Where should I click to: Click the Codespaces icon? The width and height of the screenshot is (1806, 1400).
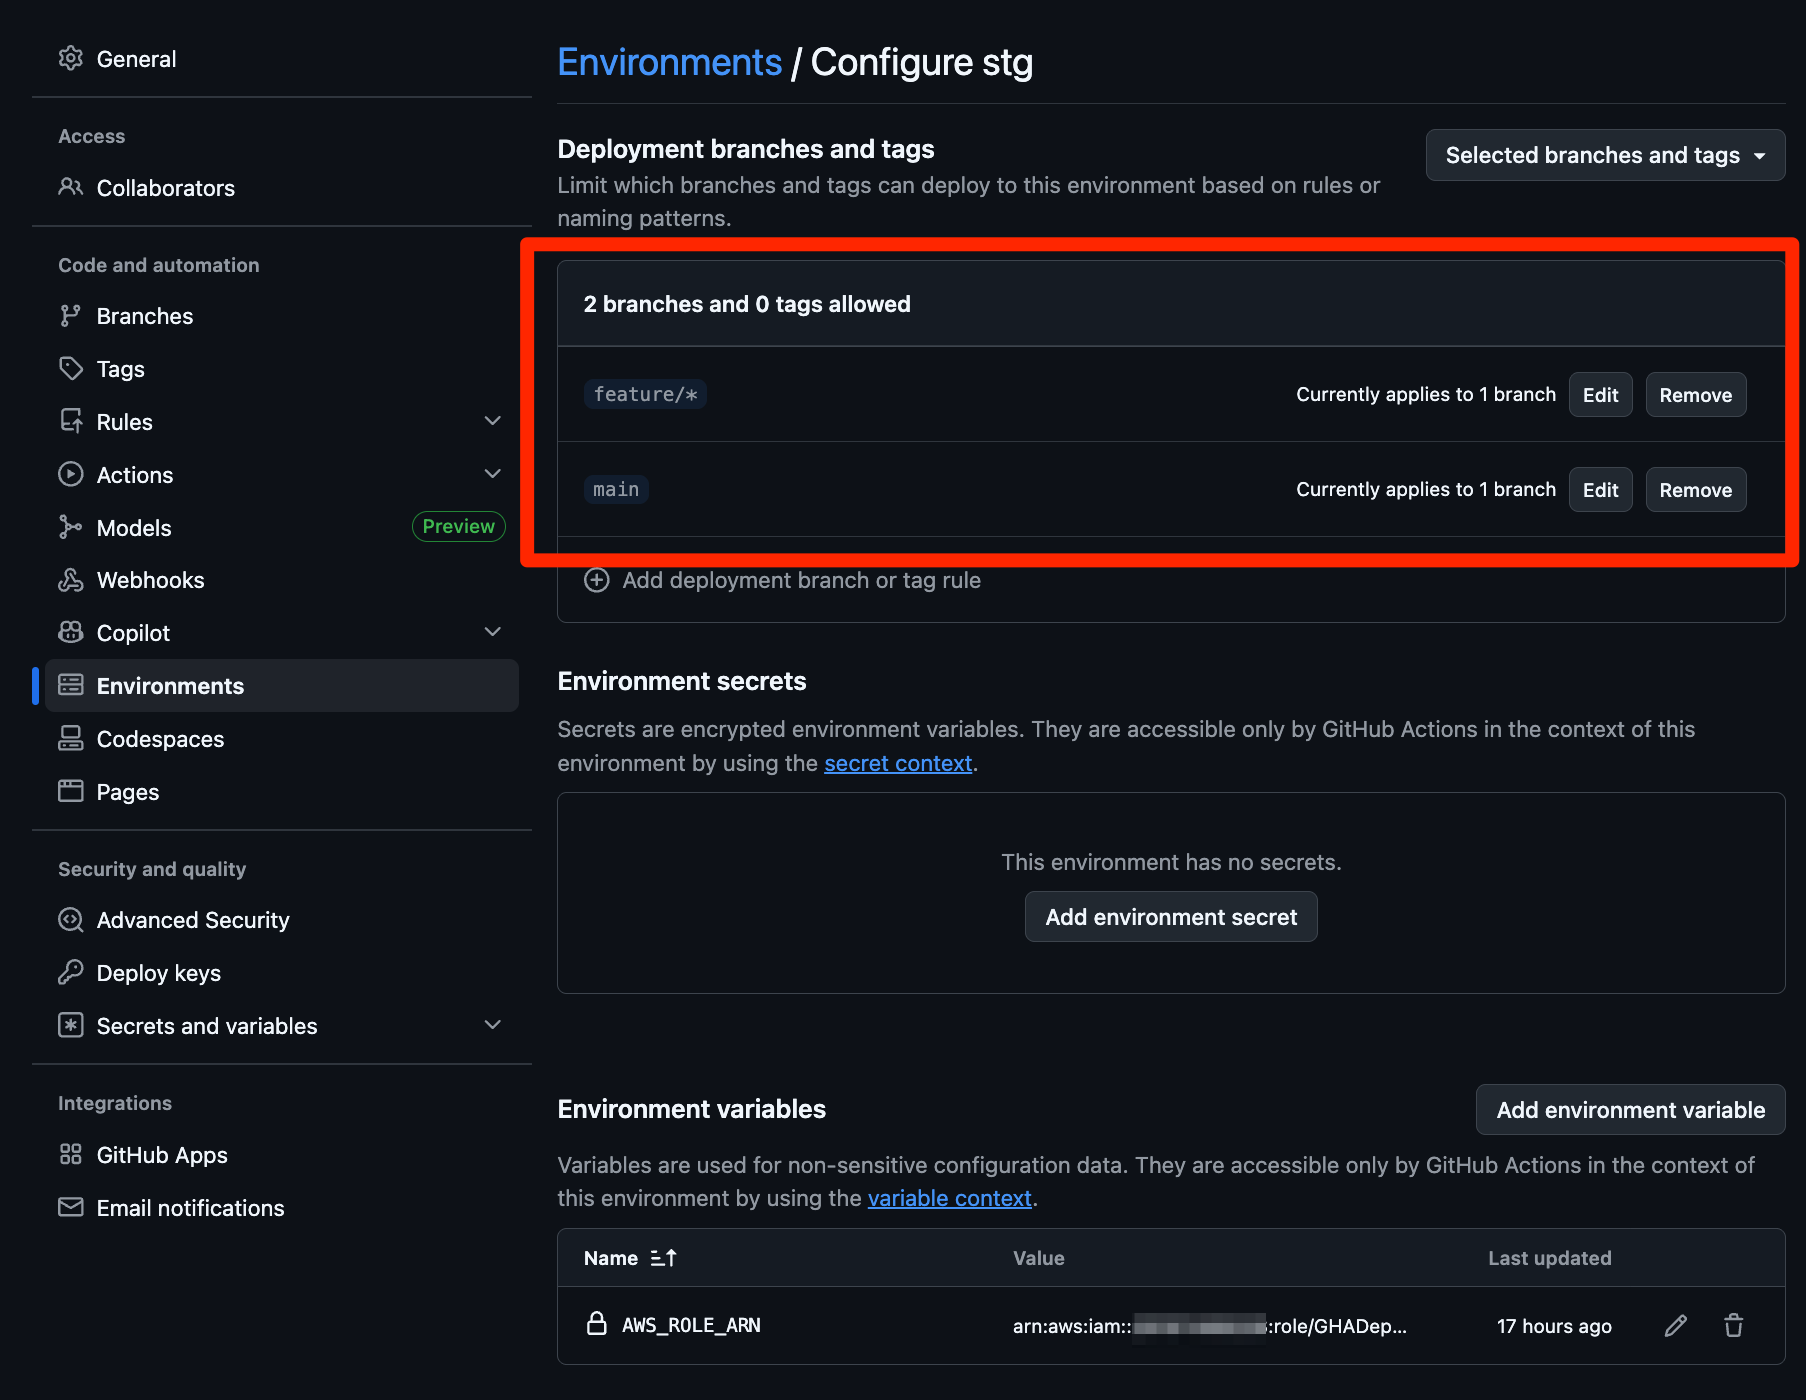(x=70, y=738)
